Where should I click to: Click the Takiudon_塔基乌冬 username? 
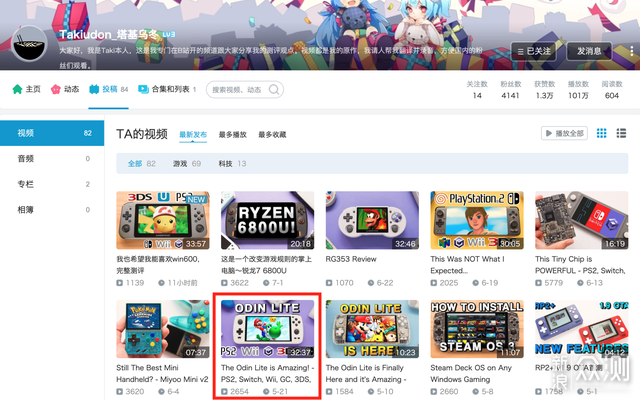109,34
